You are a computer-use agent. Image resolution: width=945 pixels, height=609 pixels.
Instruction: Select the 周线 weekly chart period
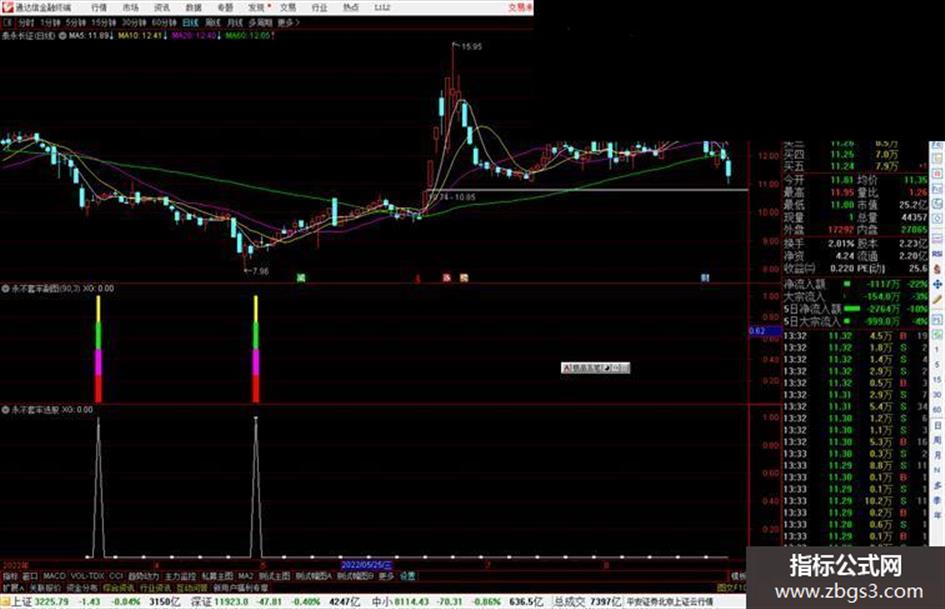pyautogui.click(x=212, y=23)
